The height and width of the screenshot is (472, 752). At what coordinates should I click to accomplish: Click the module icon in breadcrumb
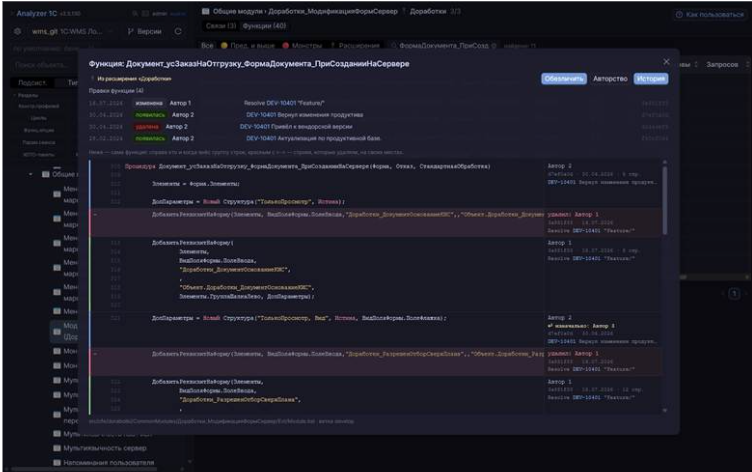point(205,11)
